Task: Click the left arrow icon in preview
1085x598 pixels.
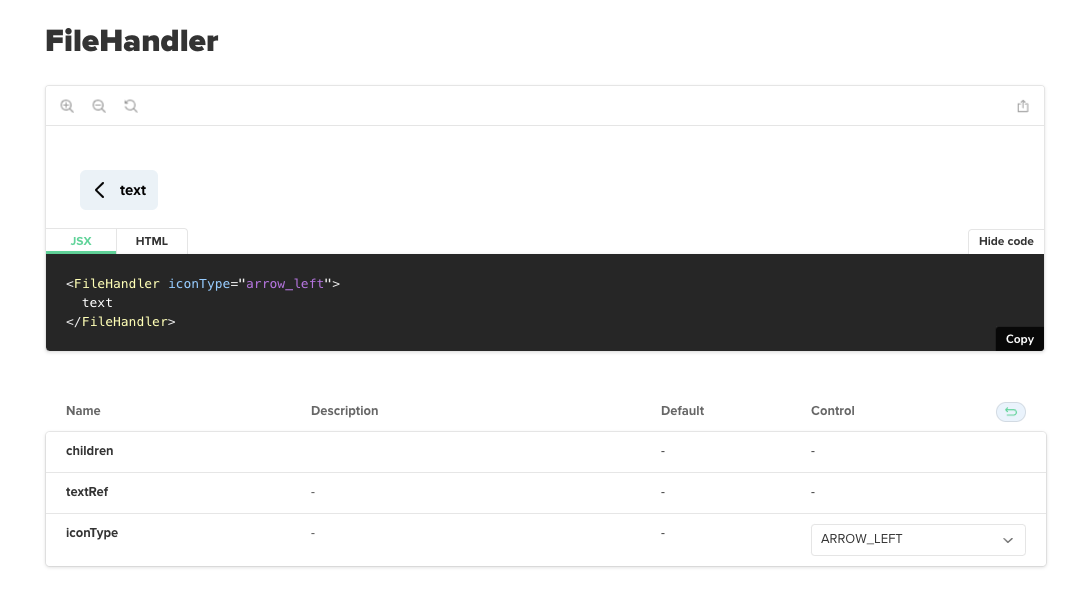Action: [x=100, y=190]
